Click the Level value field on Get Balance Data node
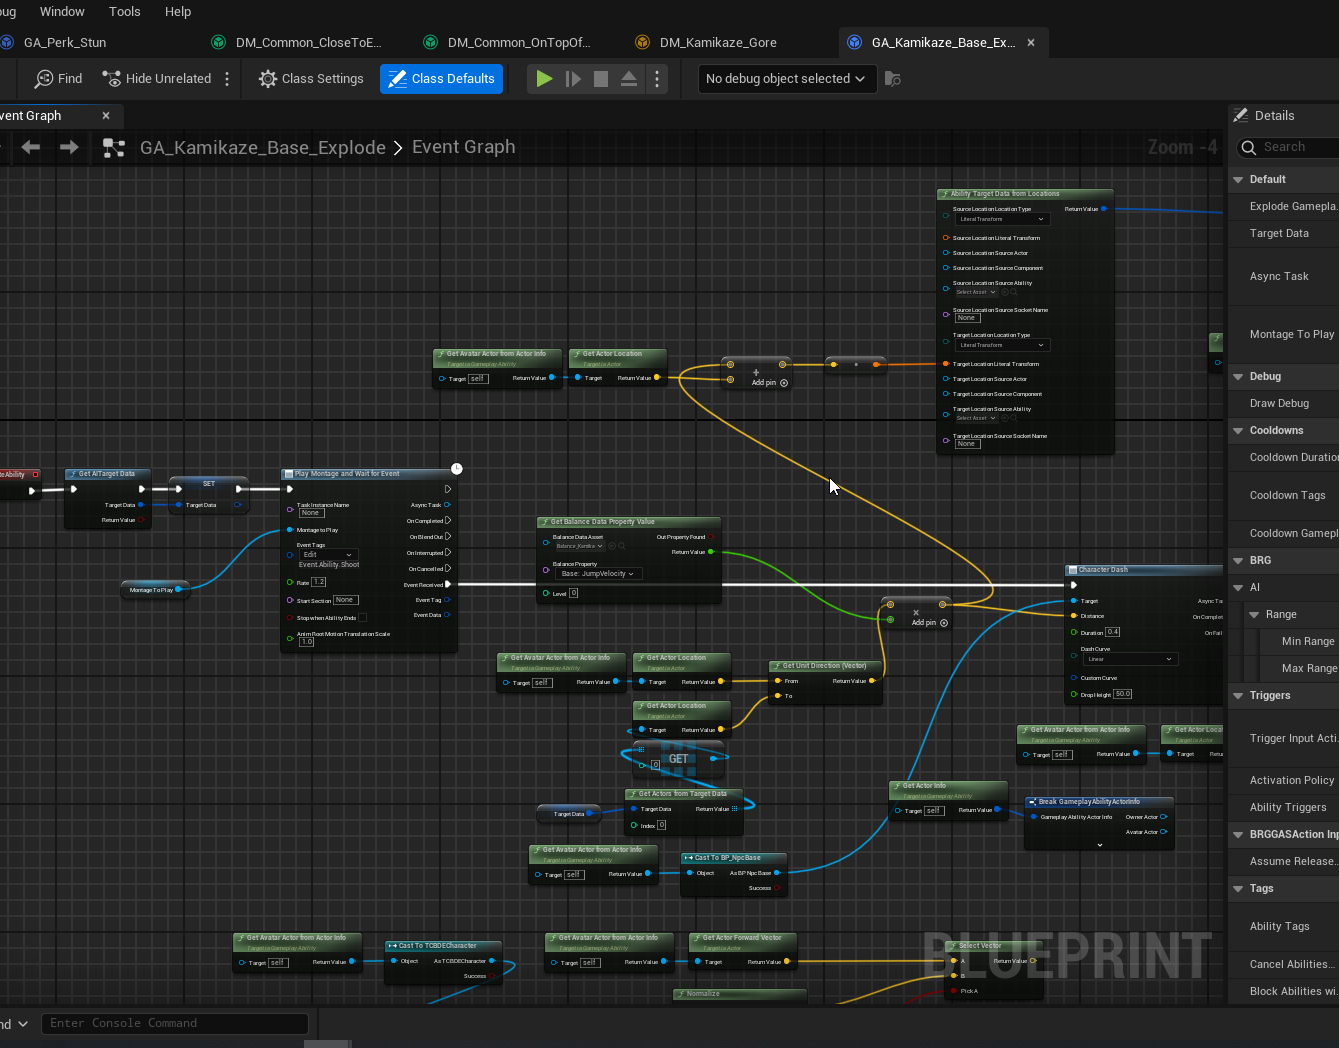1339x1048 pixels. tap(573, 593)
